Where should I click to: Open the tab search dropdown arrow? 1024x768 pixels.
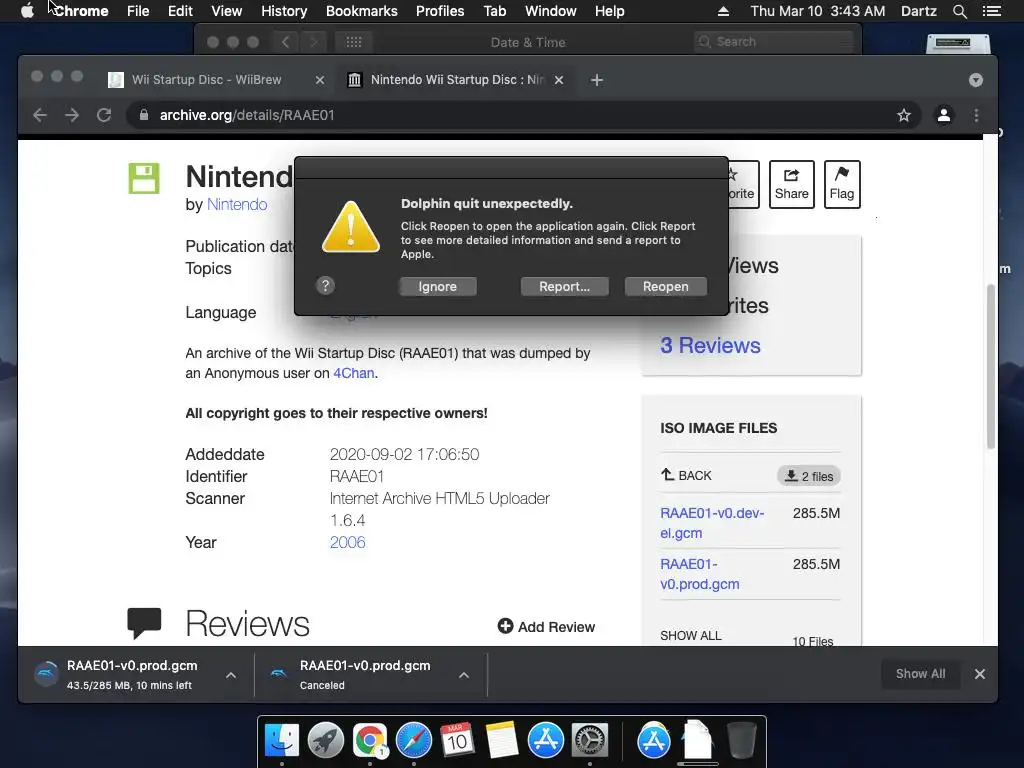click(x=976, y=80)
